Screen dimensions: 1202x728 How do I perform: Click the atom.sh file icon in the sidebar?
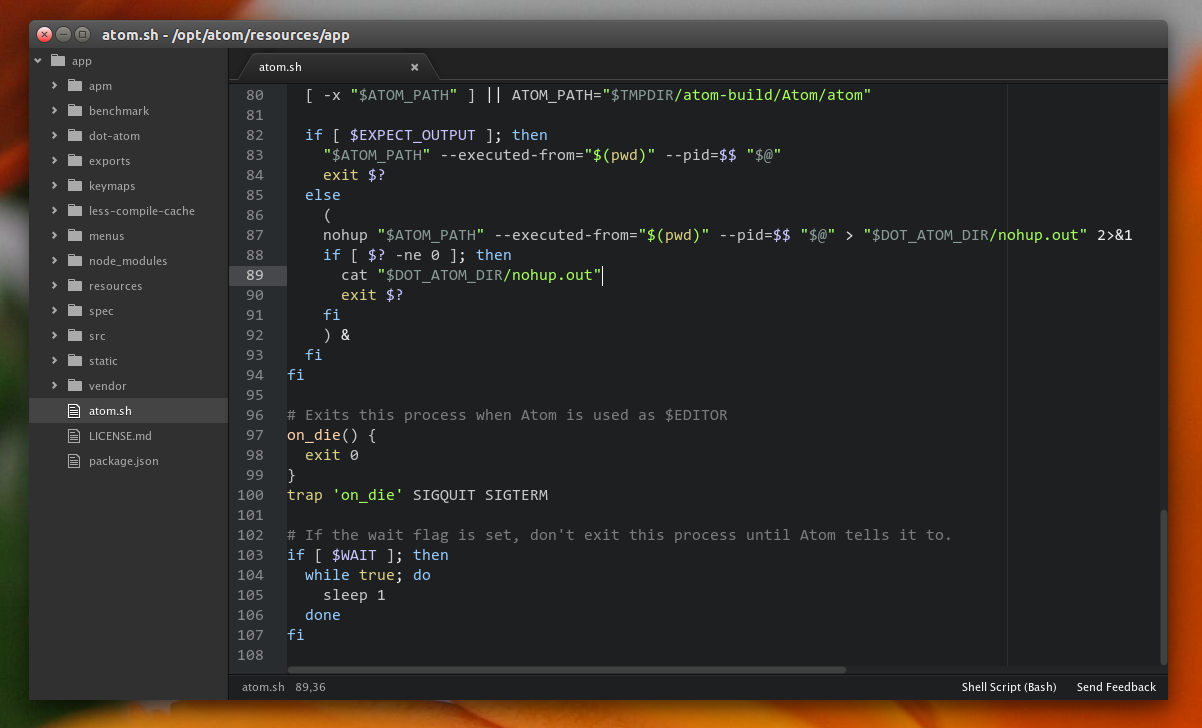[72, 410]
